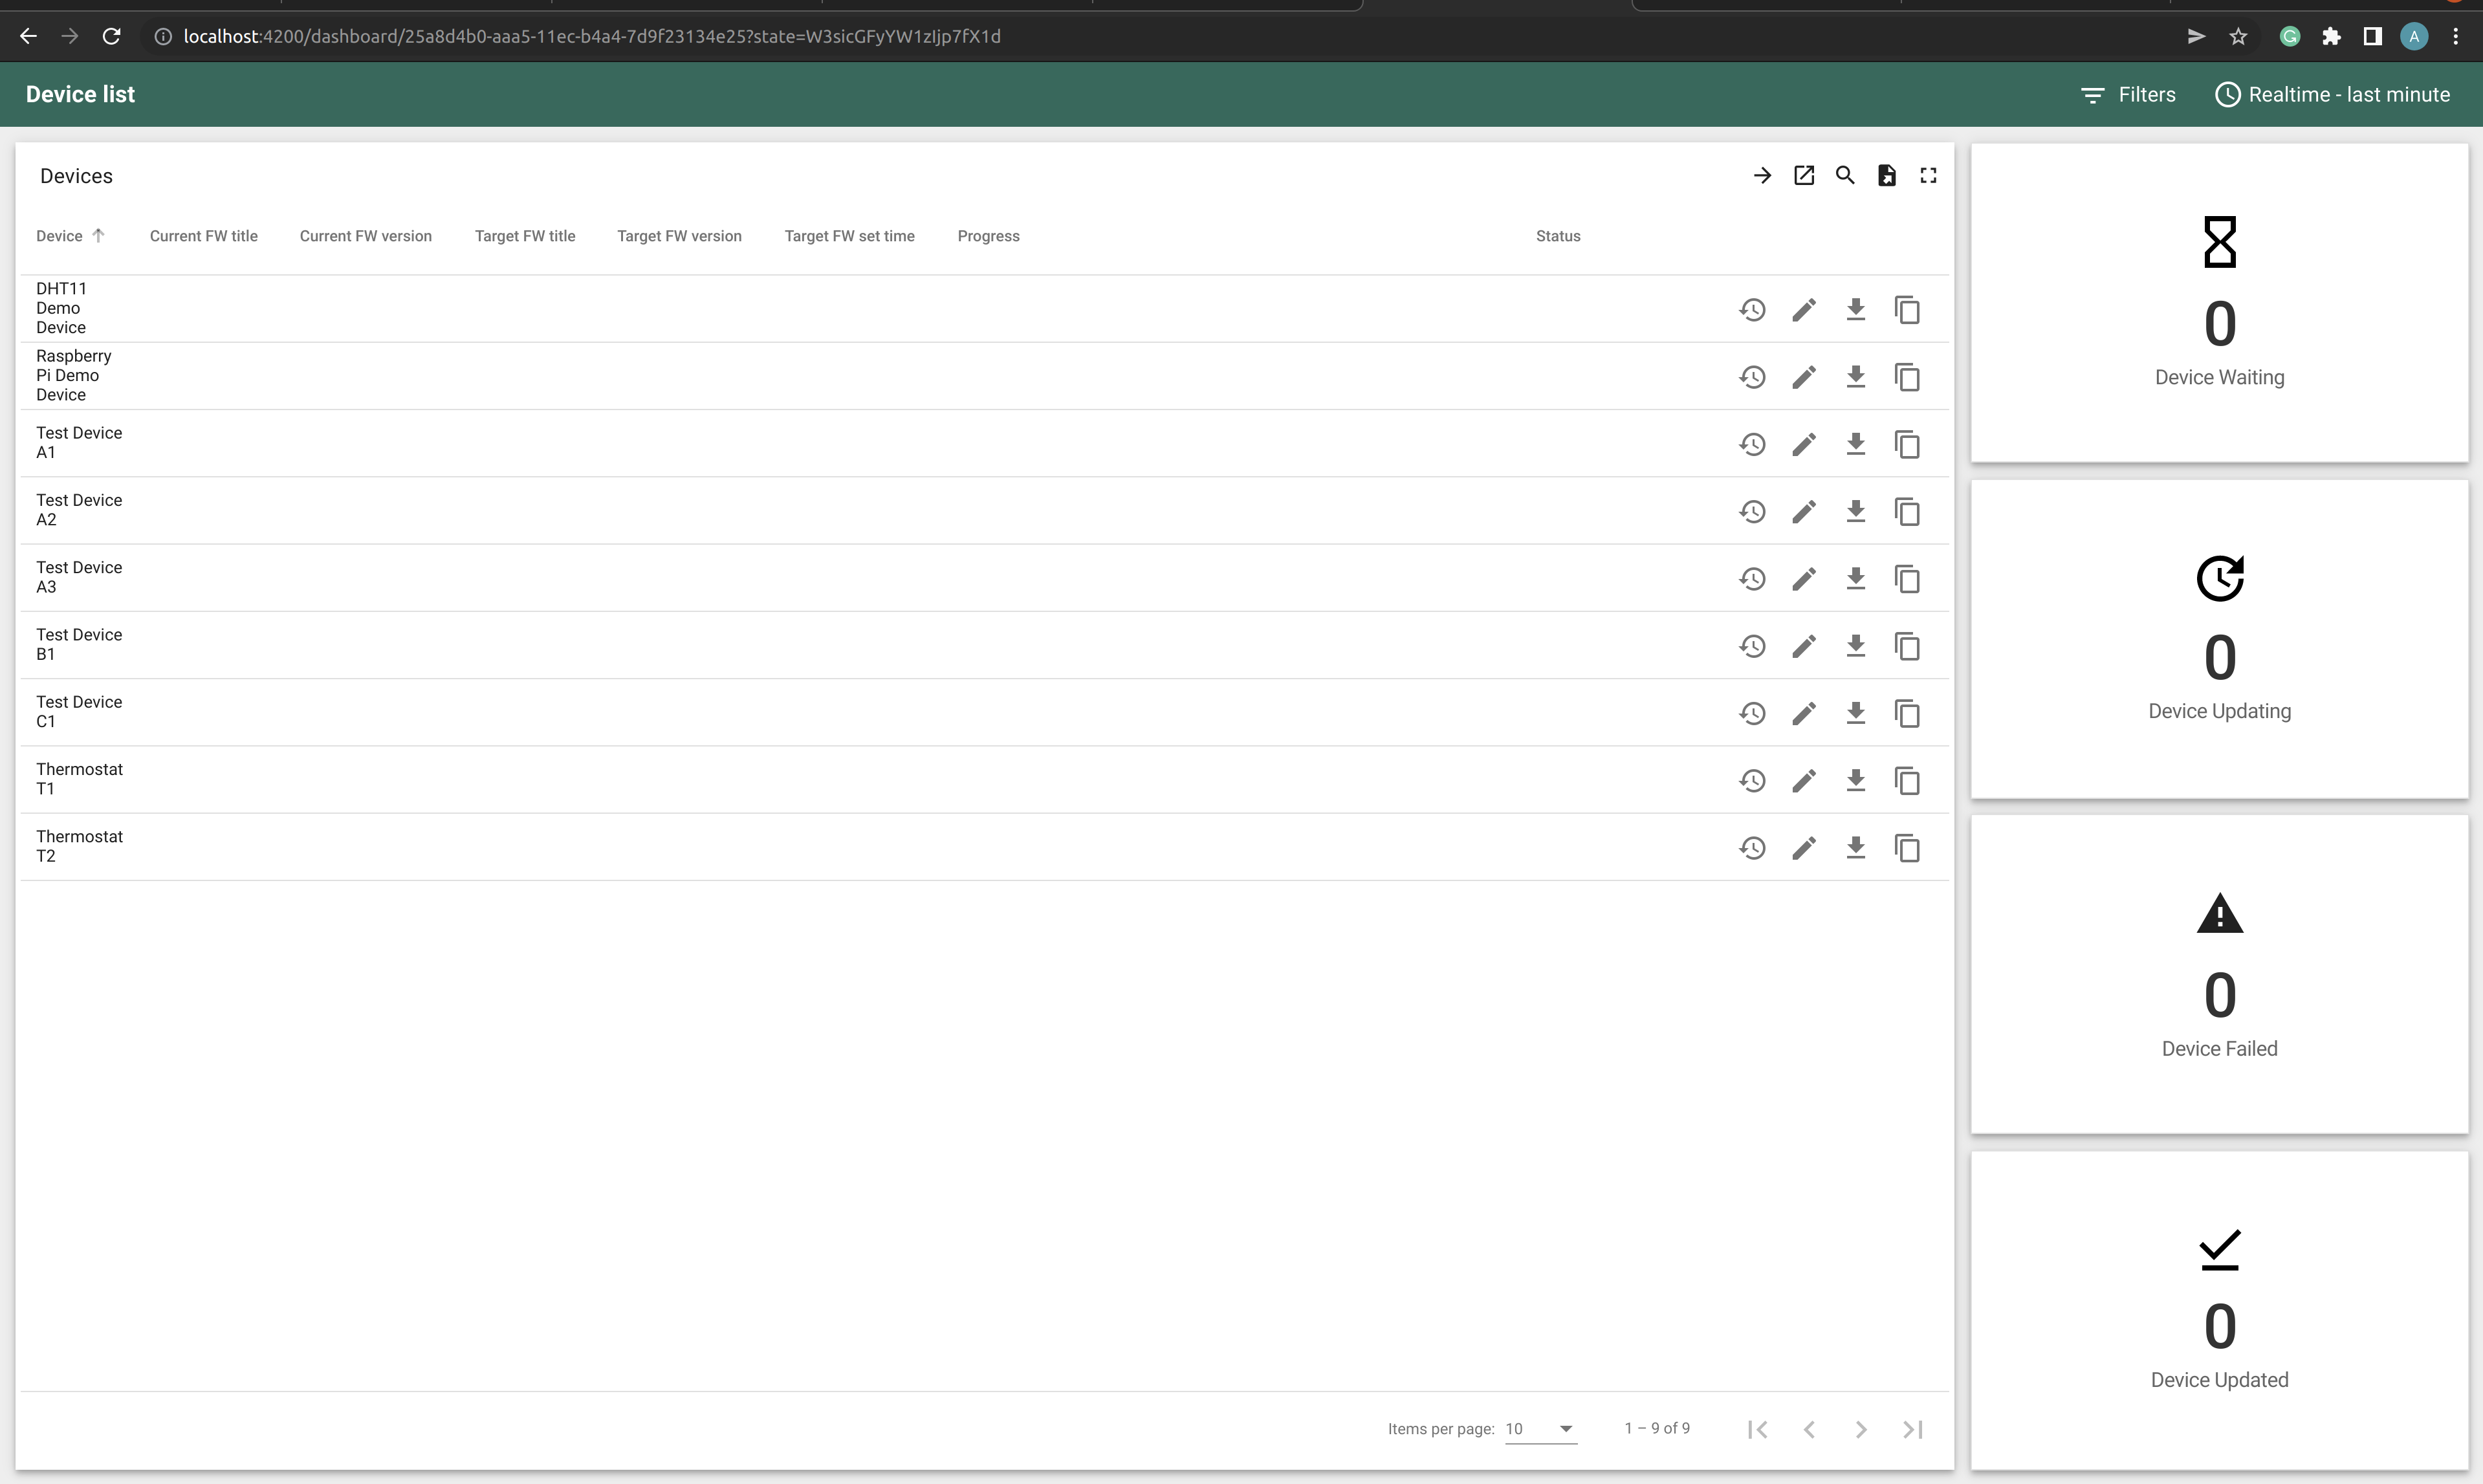Go to first page of devices
Screen dimensions: 2483x1484
pyautogui.click(x=1758, y=1429)
